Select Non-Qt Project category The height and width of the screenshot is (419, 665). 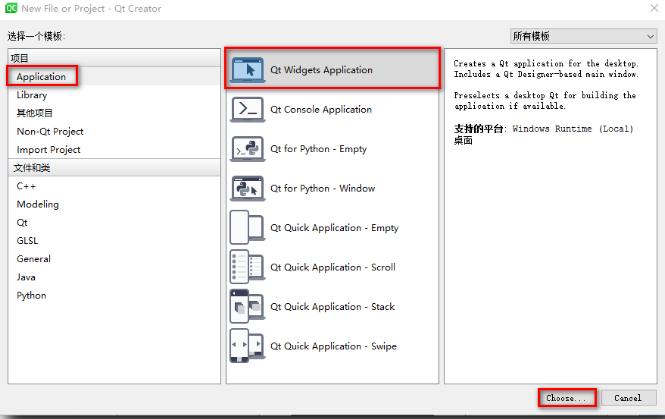[50, 131]
